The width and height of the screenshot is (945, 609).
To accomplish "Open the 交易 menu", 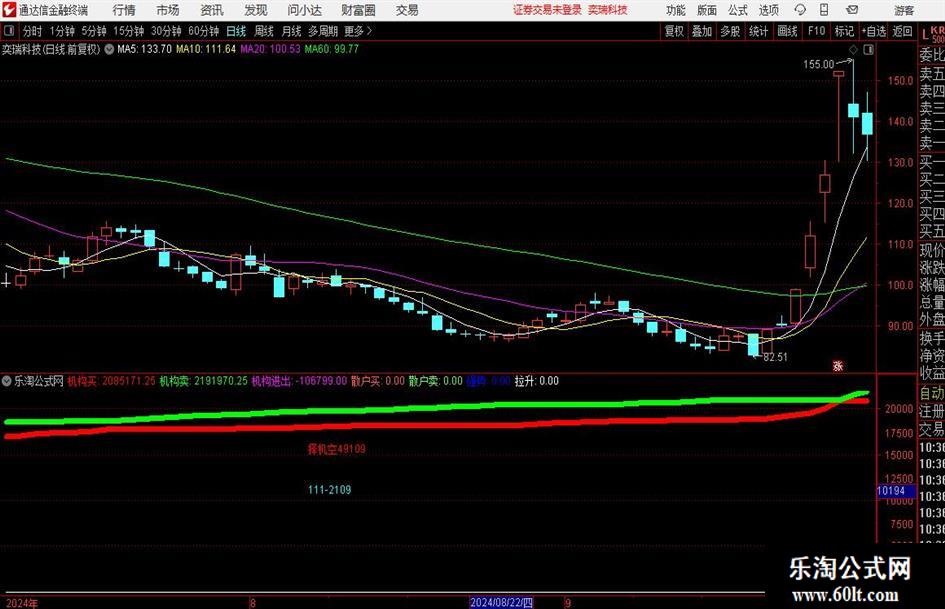I will (407, 10).
